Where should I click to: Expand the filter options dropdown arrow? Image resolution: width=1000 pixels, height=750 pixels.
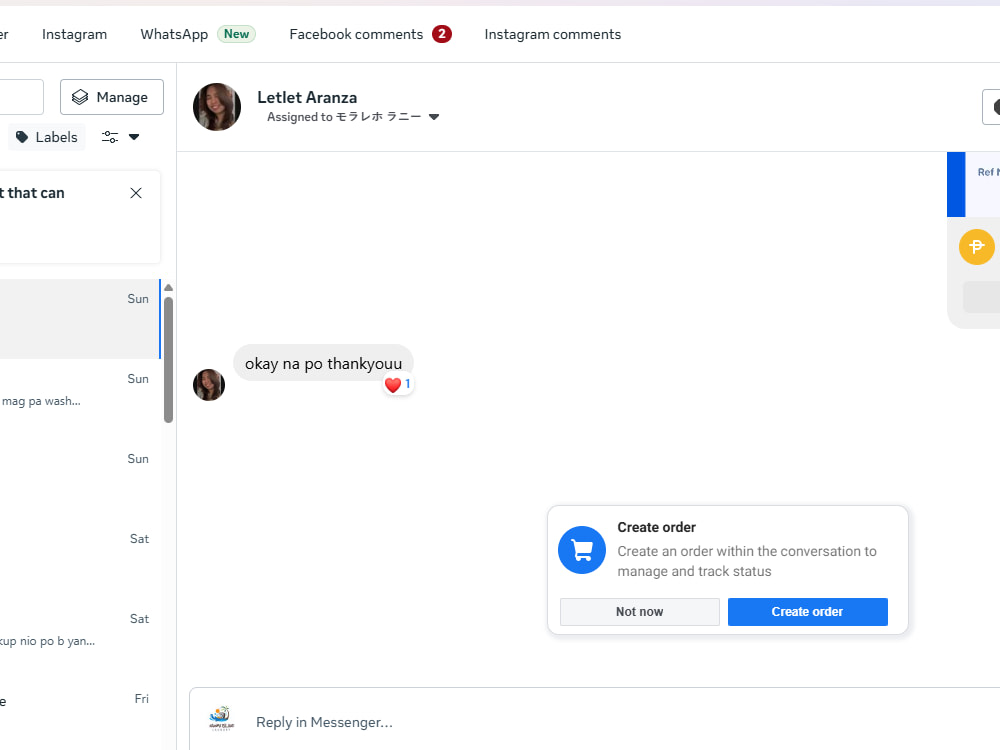click(134, 137)
